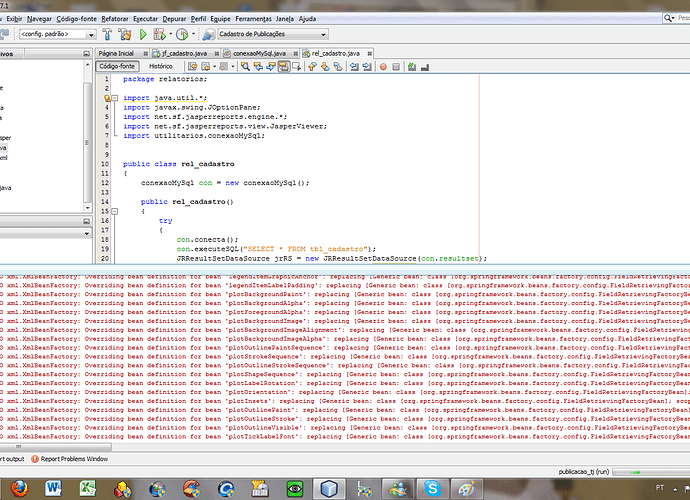Image resolution: width=690 pixels, height=500 pixels.
Task: Toggle Highlight Search in editor toolbar
Action: pyautogui.click(x=284, y=66)
